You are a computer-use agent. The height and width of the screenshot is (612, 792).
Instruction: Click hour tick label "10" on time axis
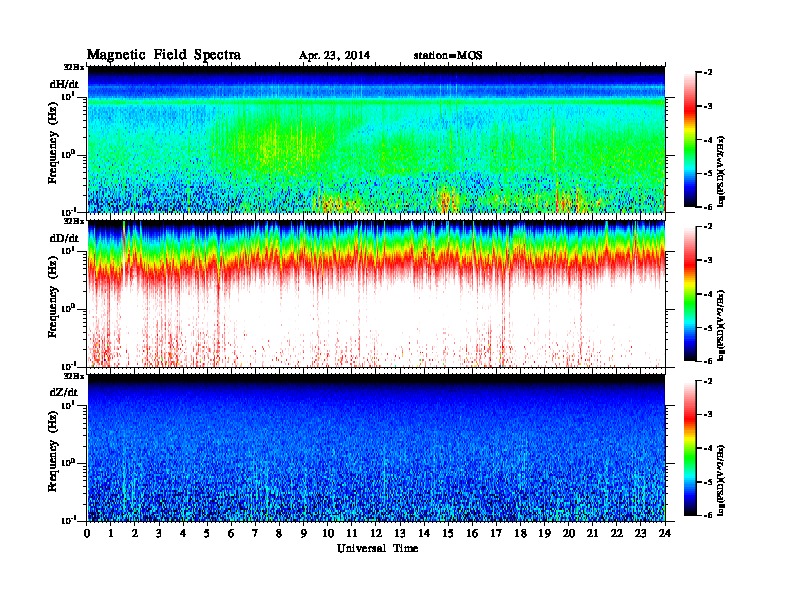[x=328, y=534]
